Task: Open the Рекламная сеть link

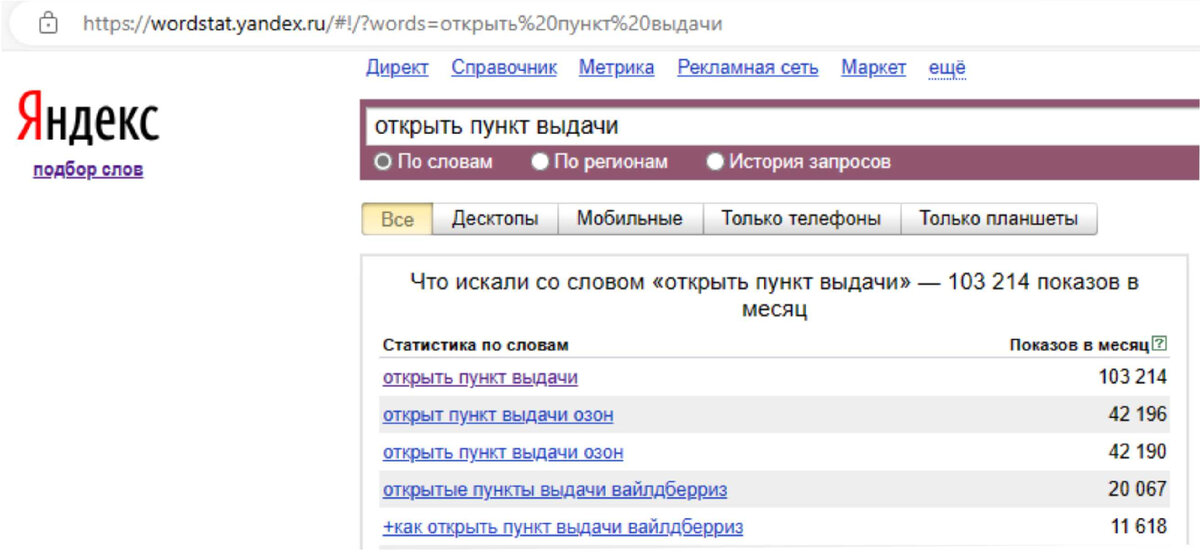Action: click(748, 68)
